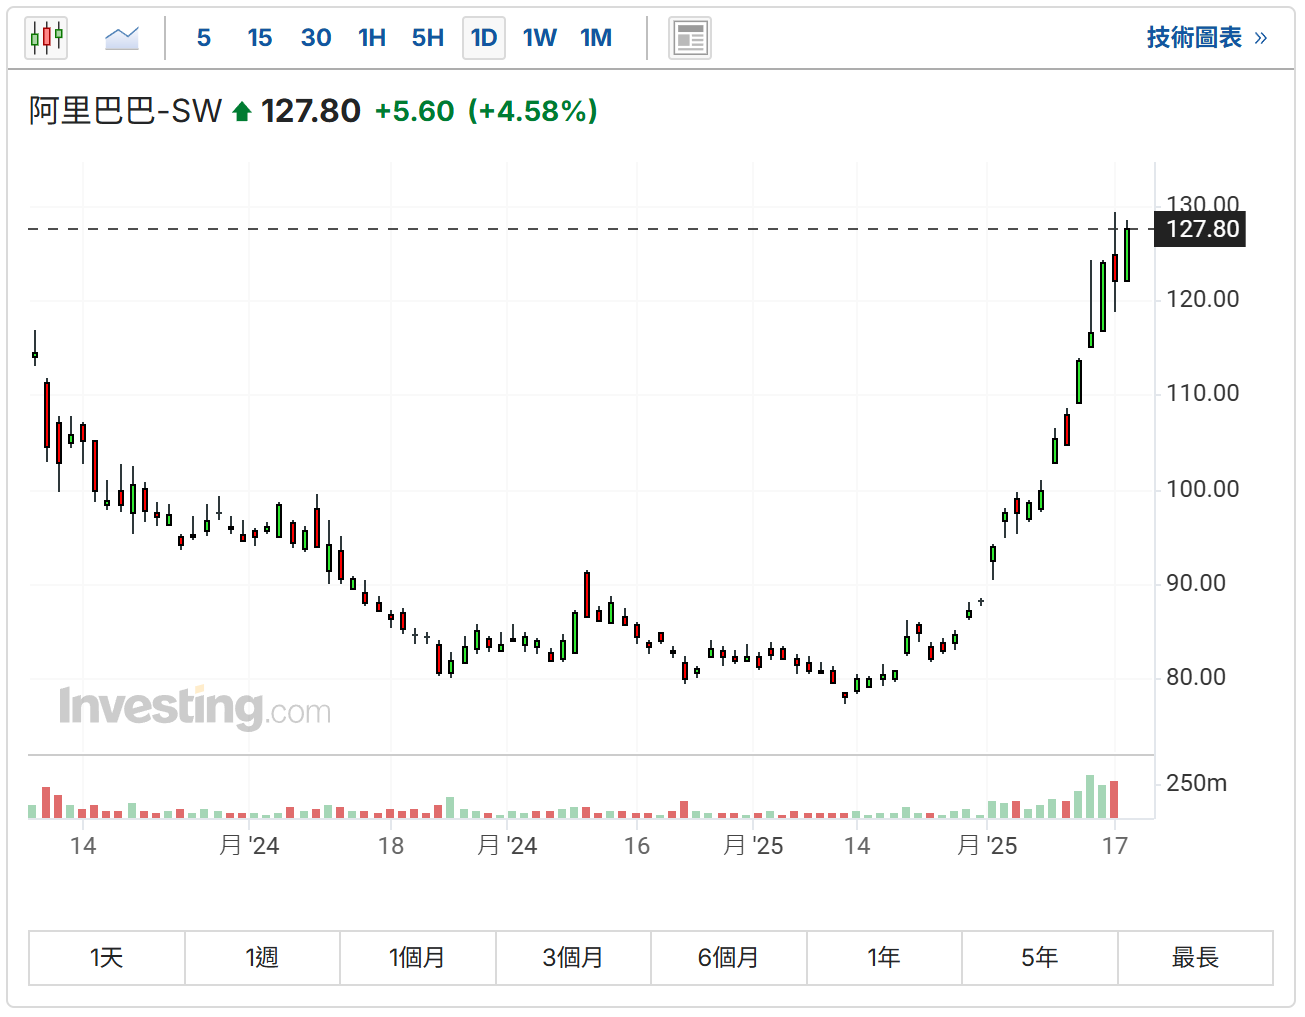
Task: Click the 250m volume axis label
Action: click(1197, 783)
